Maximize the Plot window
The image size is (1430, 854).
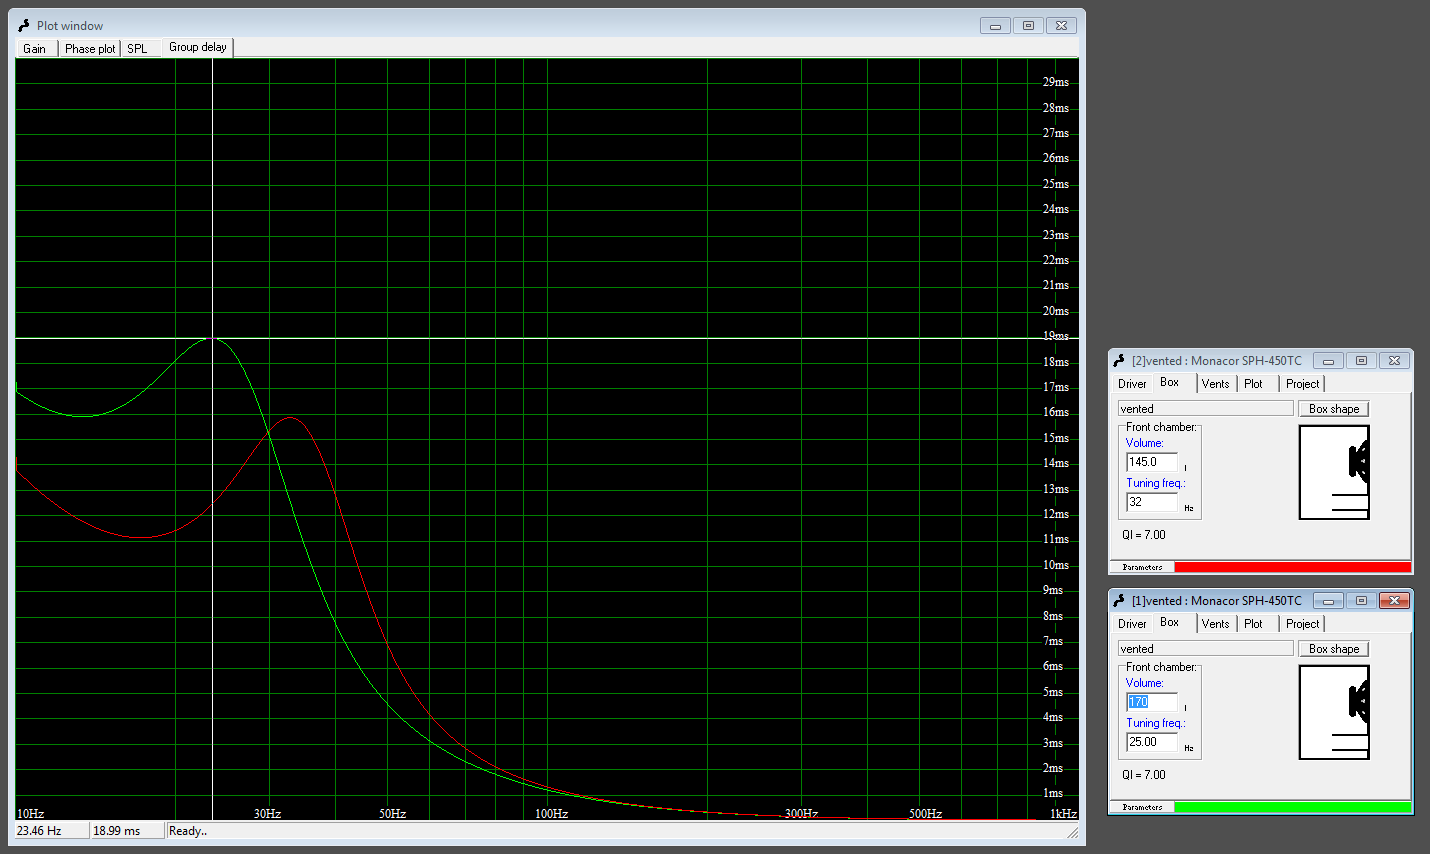pyautogui.click(x=1028, y=25)
